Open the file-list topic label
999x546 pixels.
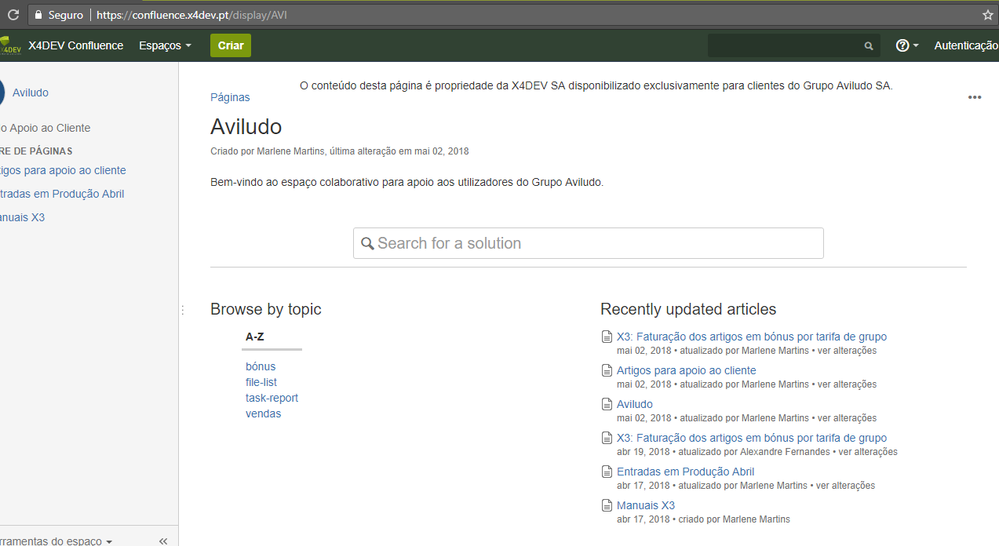point(261,382)
